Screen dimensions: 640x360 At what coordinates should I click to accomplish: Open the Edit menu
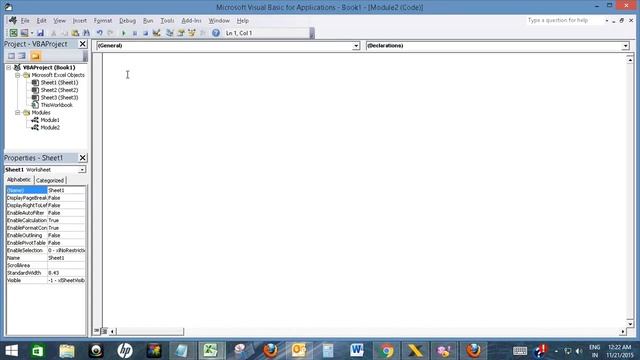click(42, 20)
